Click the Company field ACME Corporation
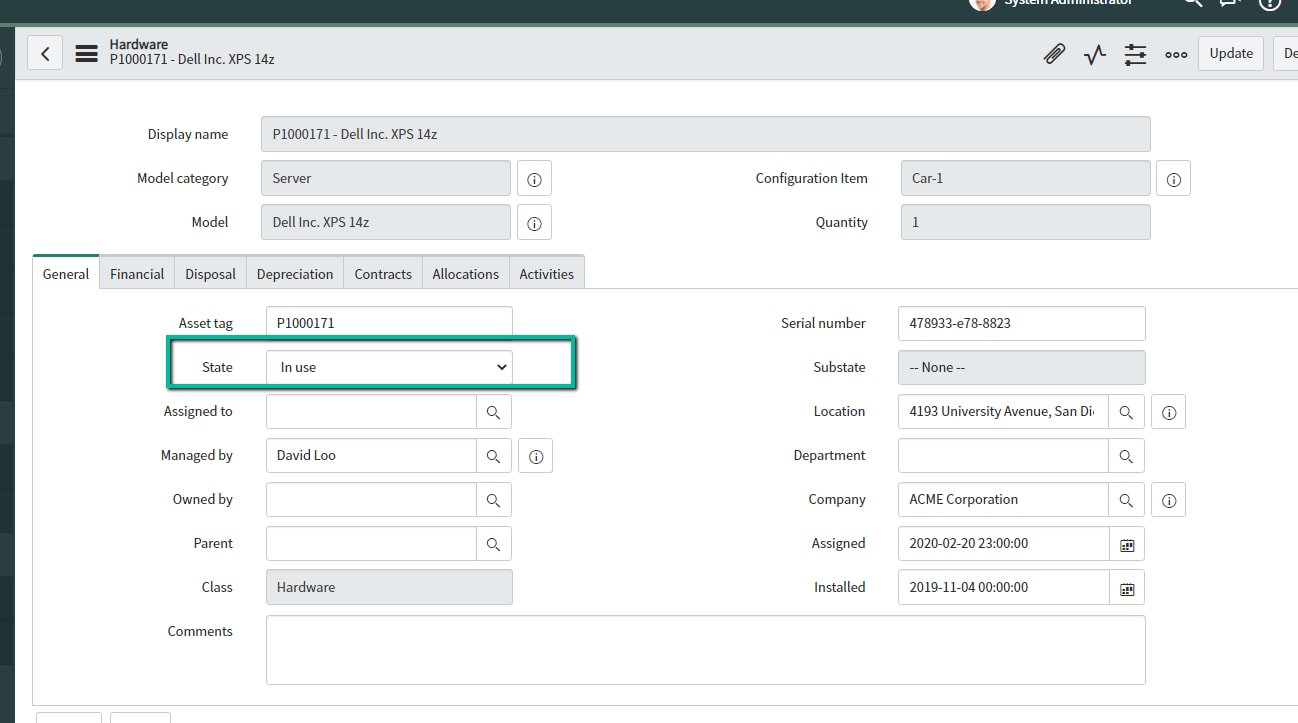The height and width of the screenshot is (723, 1298). pyautogui.click(x=1003, y=500)
